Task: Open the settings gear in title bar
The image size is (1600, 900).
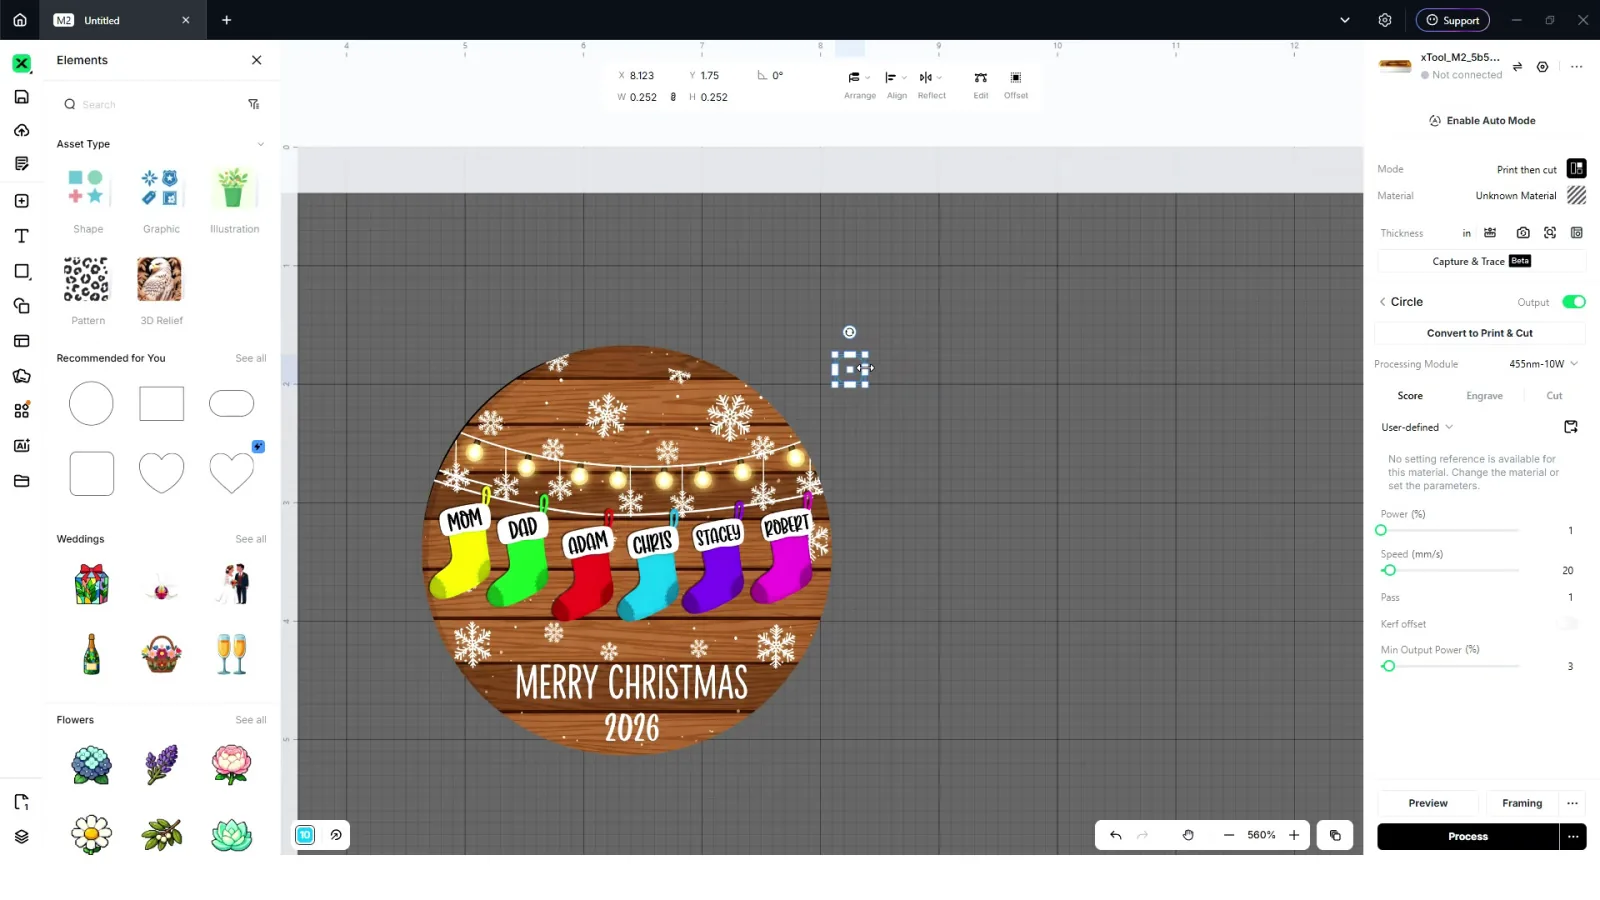Action: click(x=1385, y=20)
